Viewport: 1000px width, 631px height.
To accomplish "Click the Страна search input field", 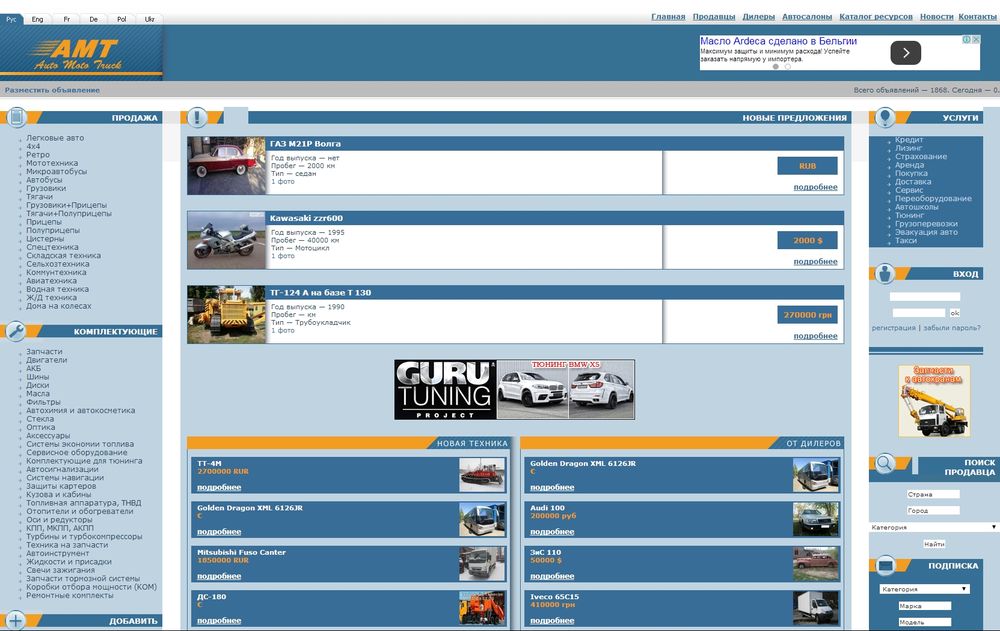I will [934, 494].
